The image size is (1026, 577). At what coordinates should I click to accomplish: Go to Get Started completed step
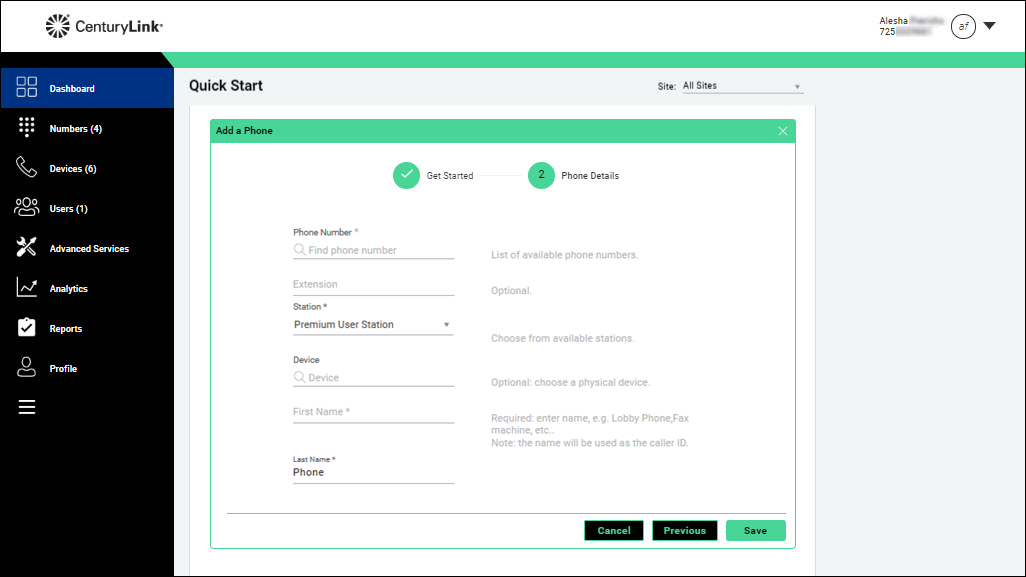pos(407,175)
